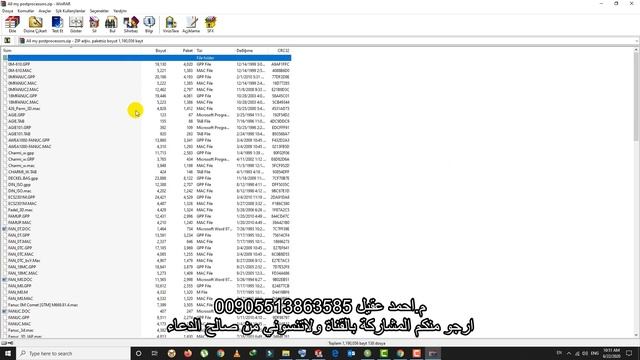The width and height of the screenshot is (640, 360).
Task: Select file Fanuc_3d.mac
Action: click(21, 330)
